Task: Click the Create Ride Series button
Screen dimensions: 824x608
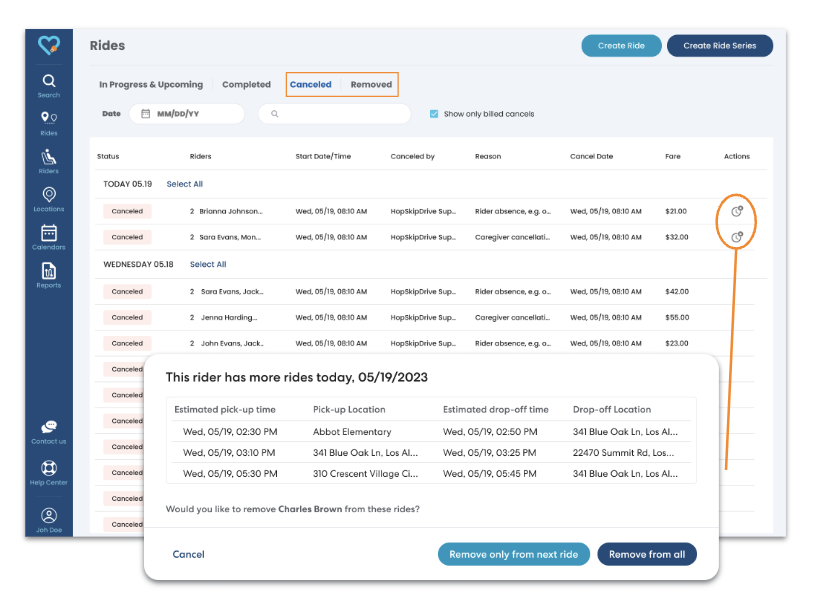Action: pos(719,45)
